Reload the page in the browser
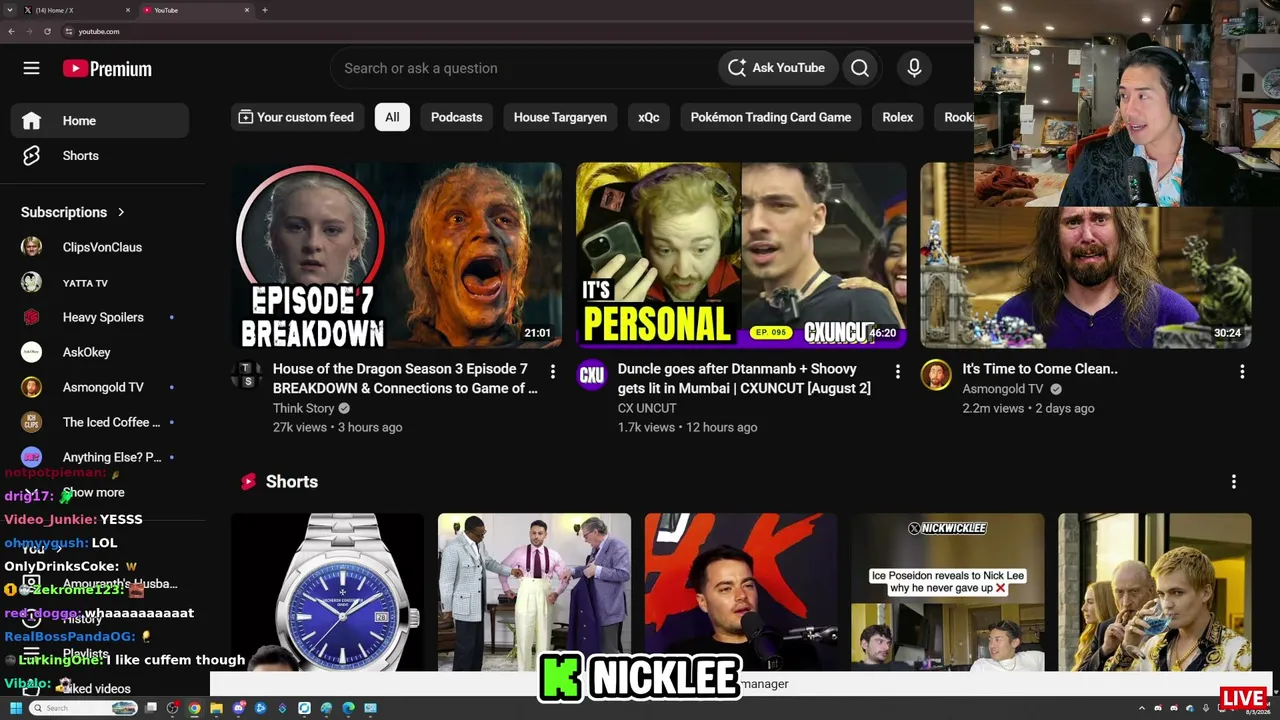Viewport: 1280px width, 720px height. click(47, 31)
